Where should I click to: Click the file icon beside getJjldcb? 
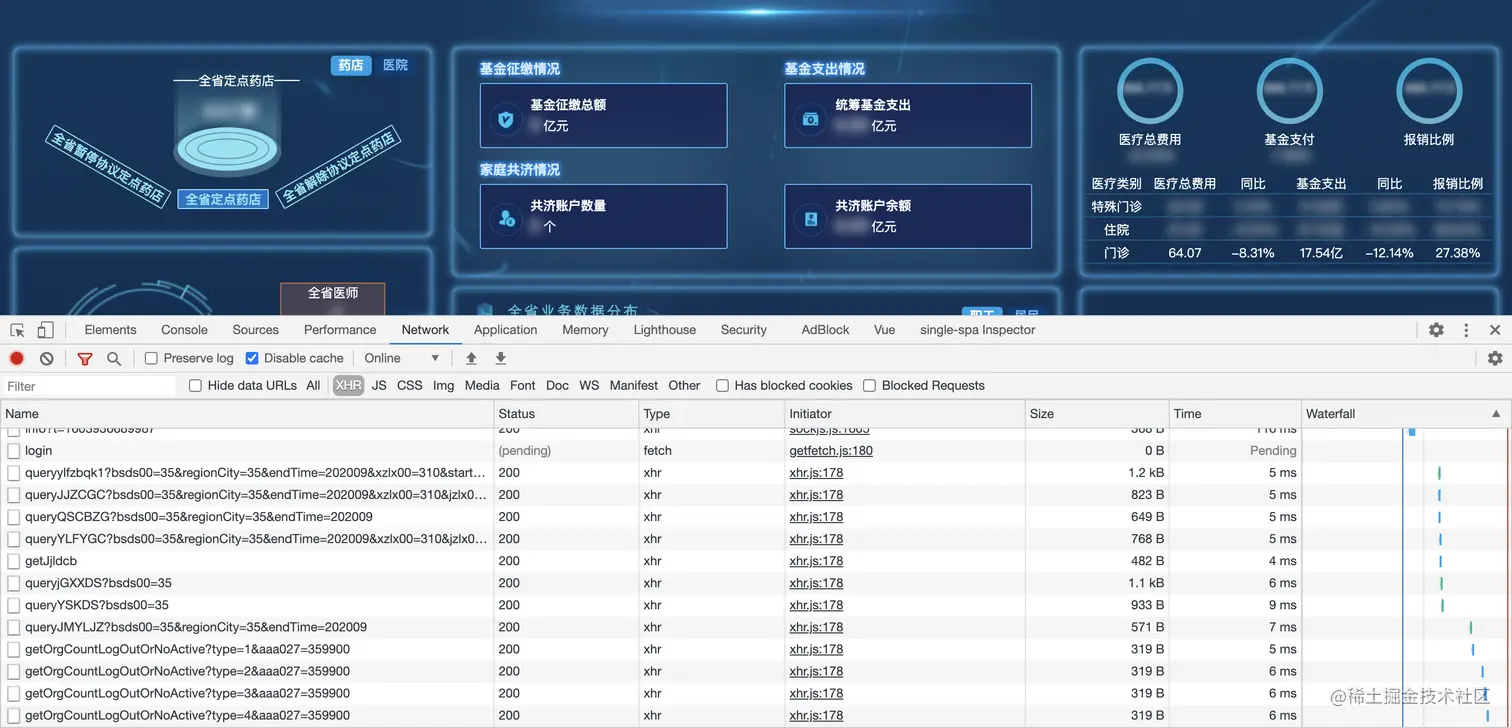tap(14, 561)
